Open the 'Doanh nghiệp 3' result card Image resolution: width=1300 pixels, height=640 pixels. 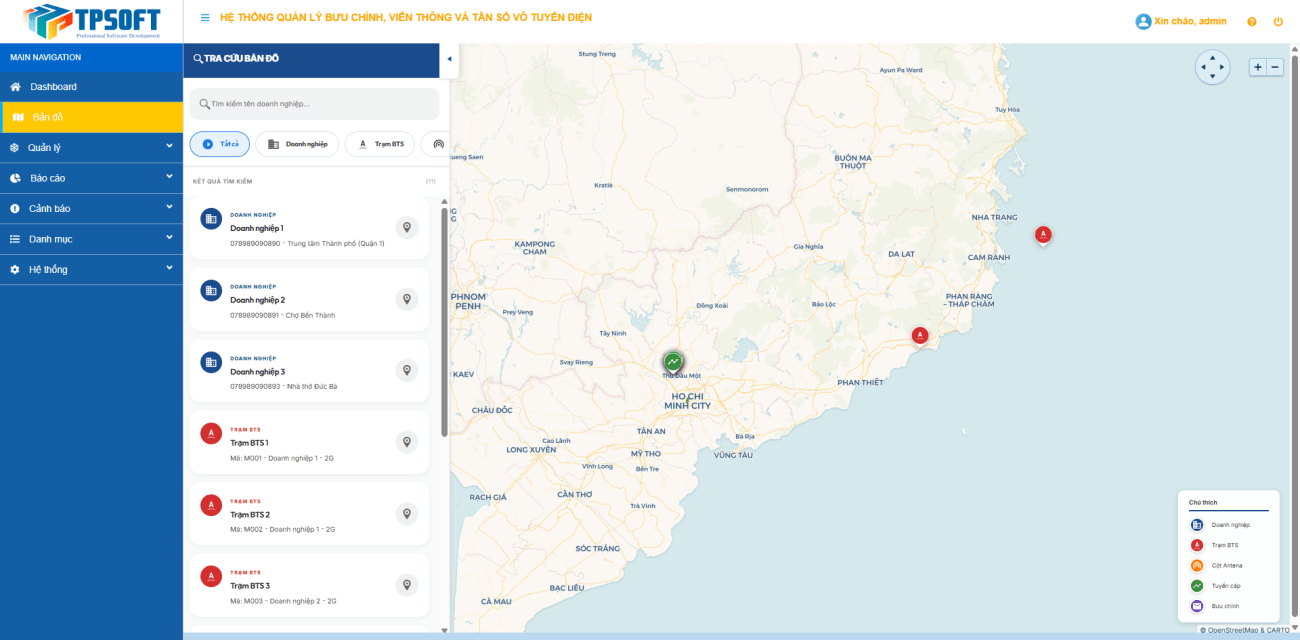pos(300,371)
